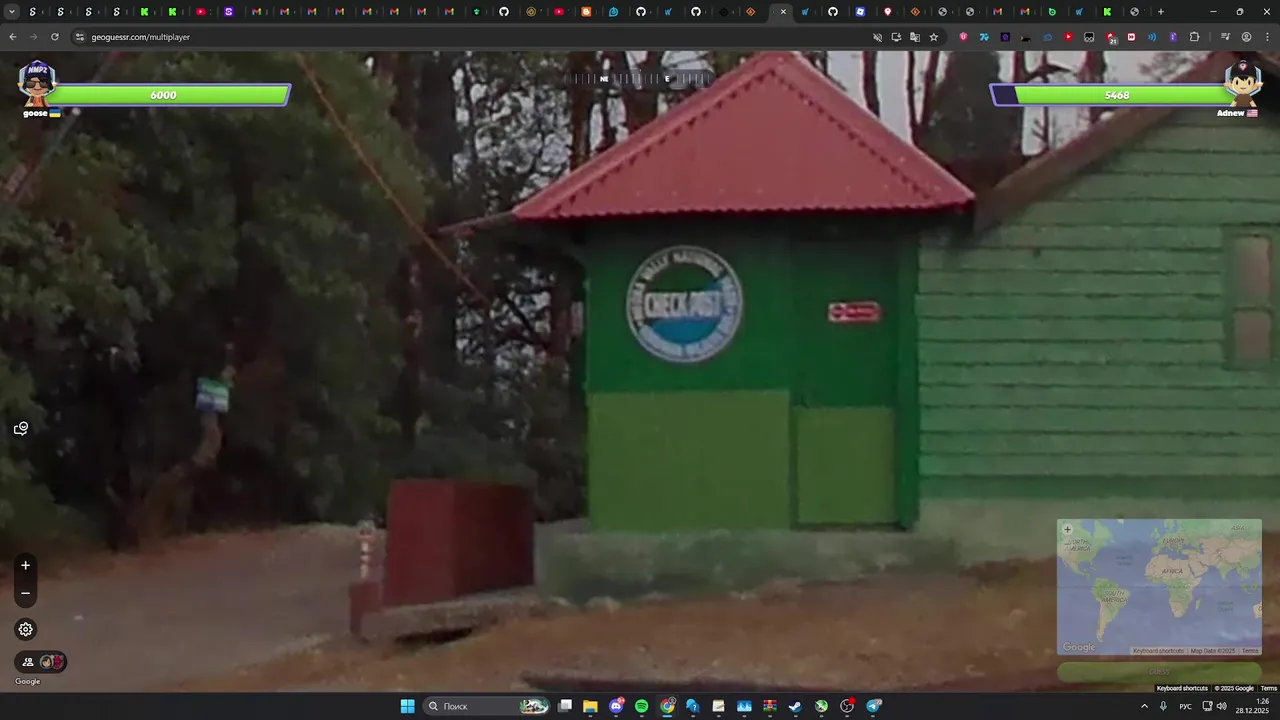Open Telegram from taskbar

coord(873,706)
